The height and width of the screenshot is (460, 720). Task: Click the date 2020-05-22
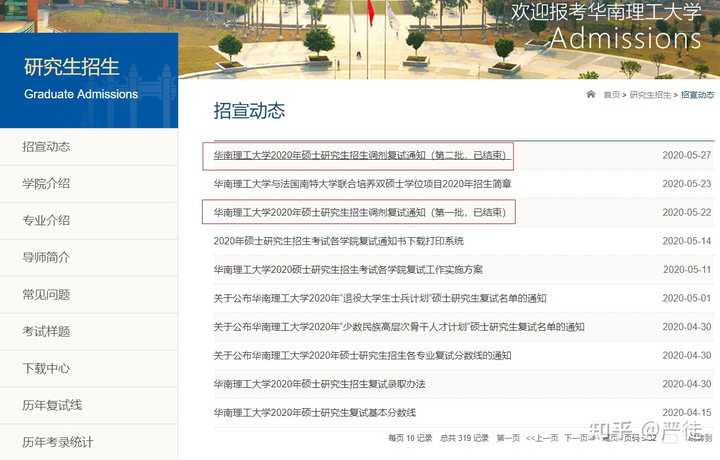pyautogui.click(x=686, y=212)
